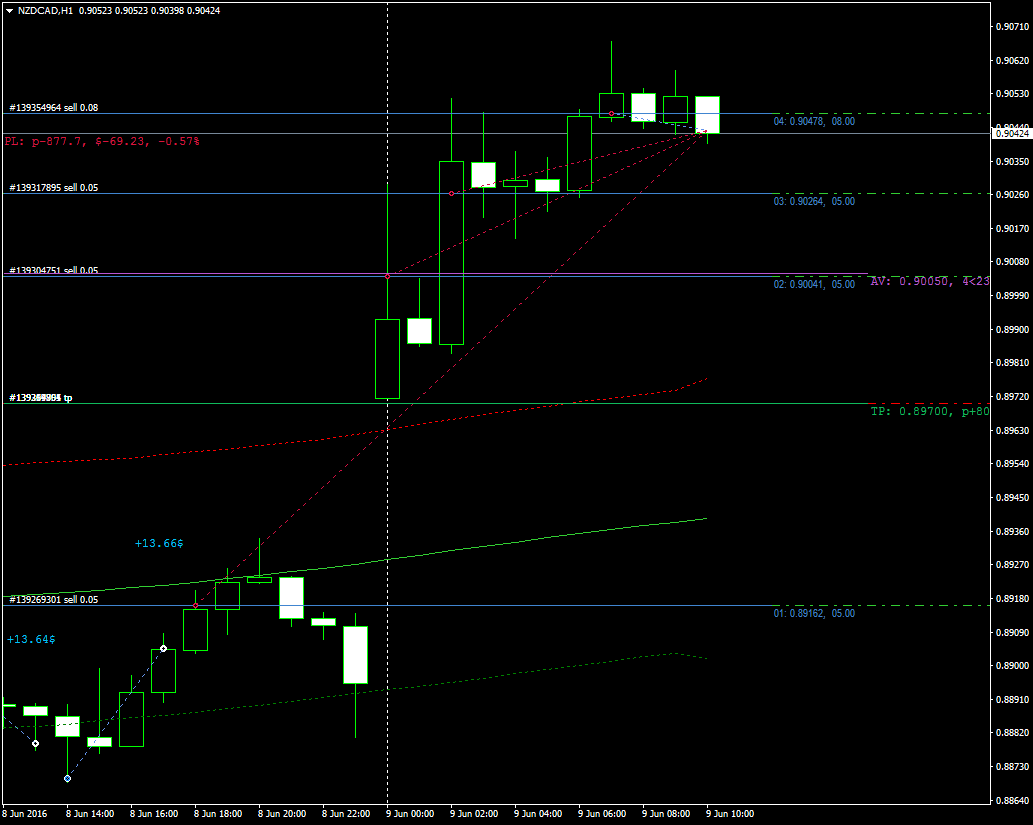
Task: Click level label 03: 0.90264, 05.00
Action: [814, 201]
